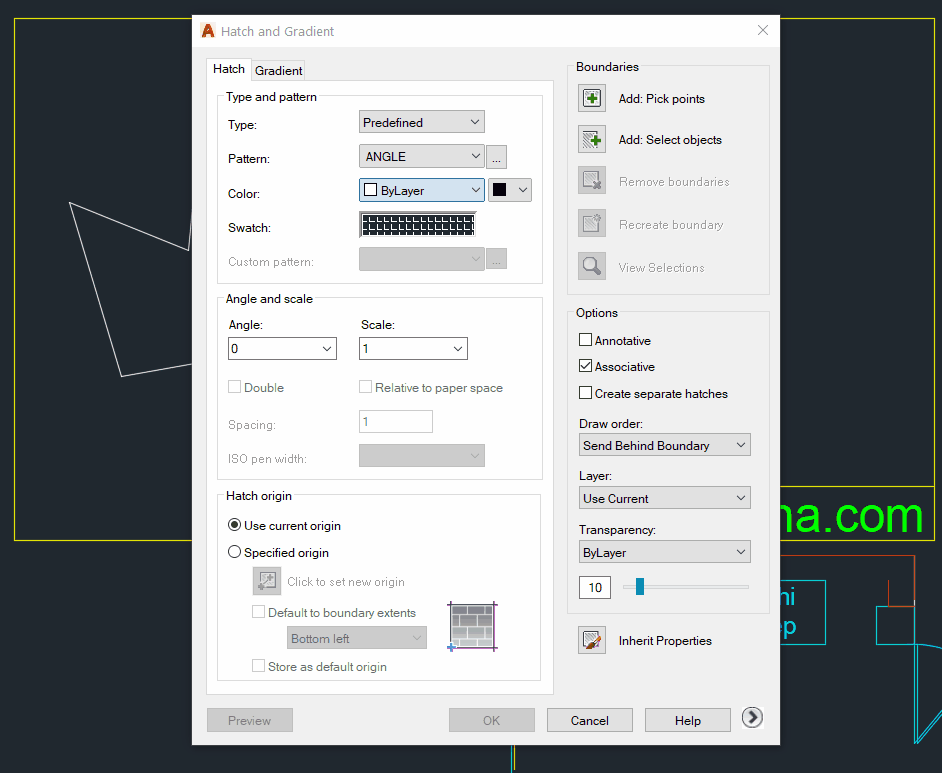Select the Hatch tab
Viewport: 942px width, 773px height.
(229, 69)
